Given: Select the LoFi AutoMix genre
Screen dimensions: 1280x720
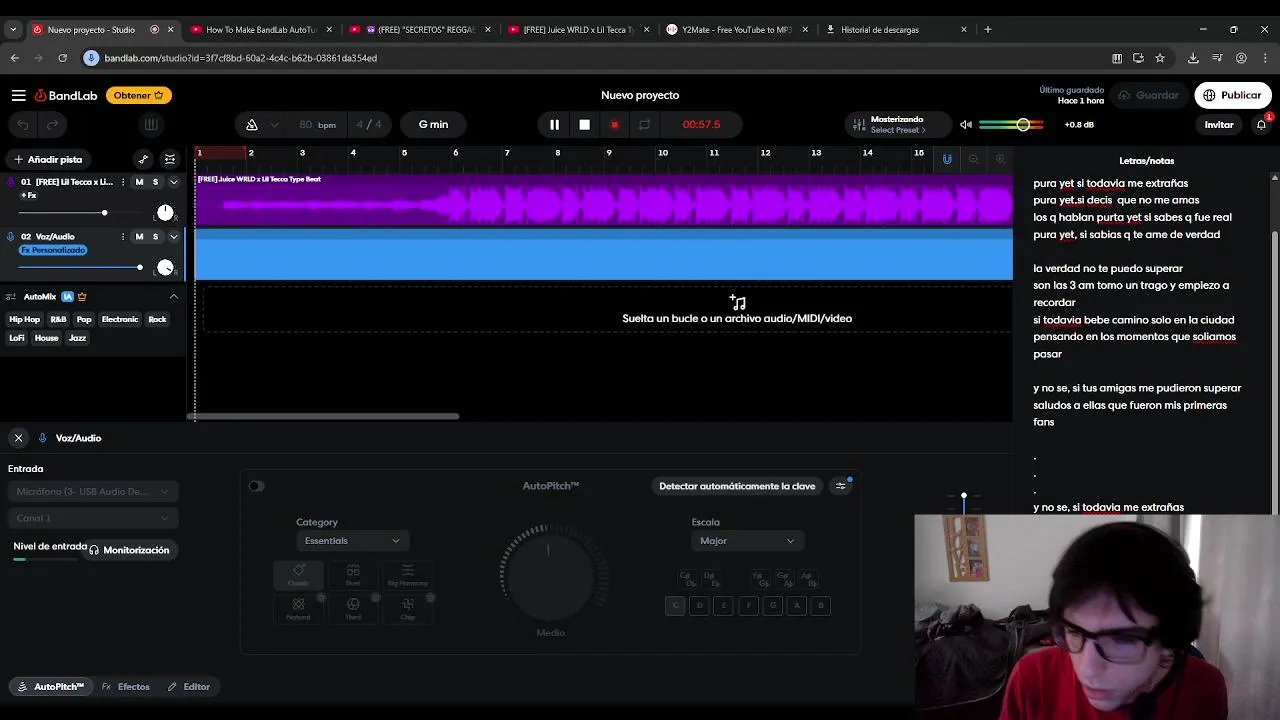Looking at the screenshot, I should [17, 338].
